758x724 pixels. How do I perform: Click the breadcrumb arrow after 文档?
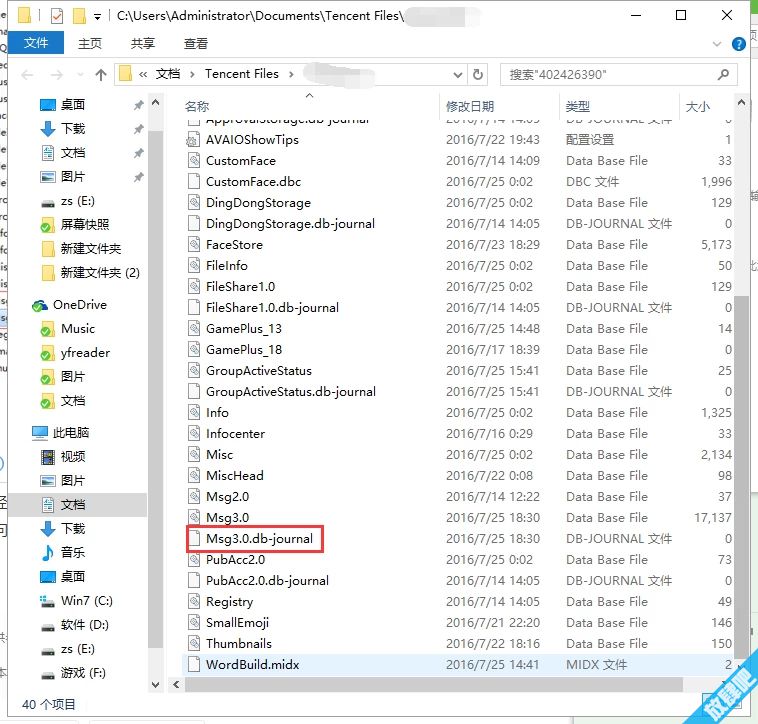click(192, 74)
